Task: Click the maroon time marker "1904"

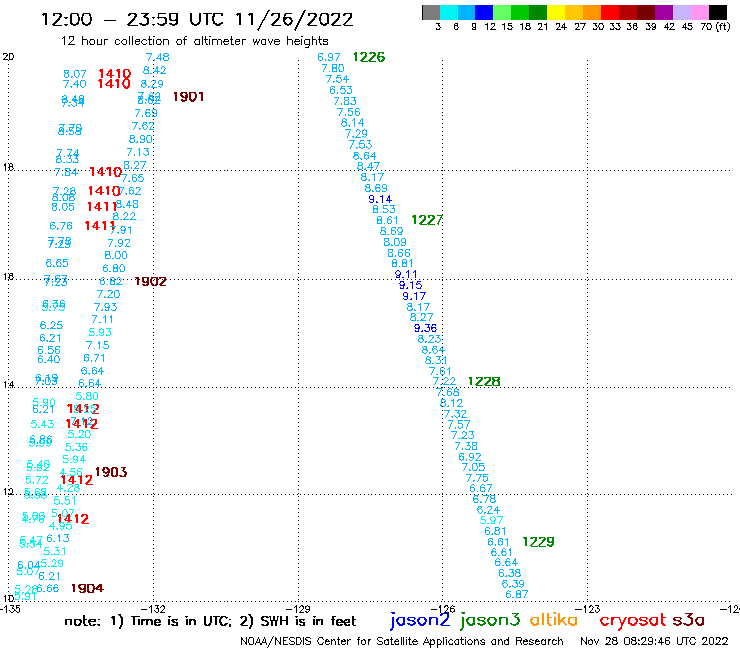Action: (87, 588)
